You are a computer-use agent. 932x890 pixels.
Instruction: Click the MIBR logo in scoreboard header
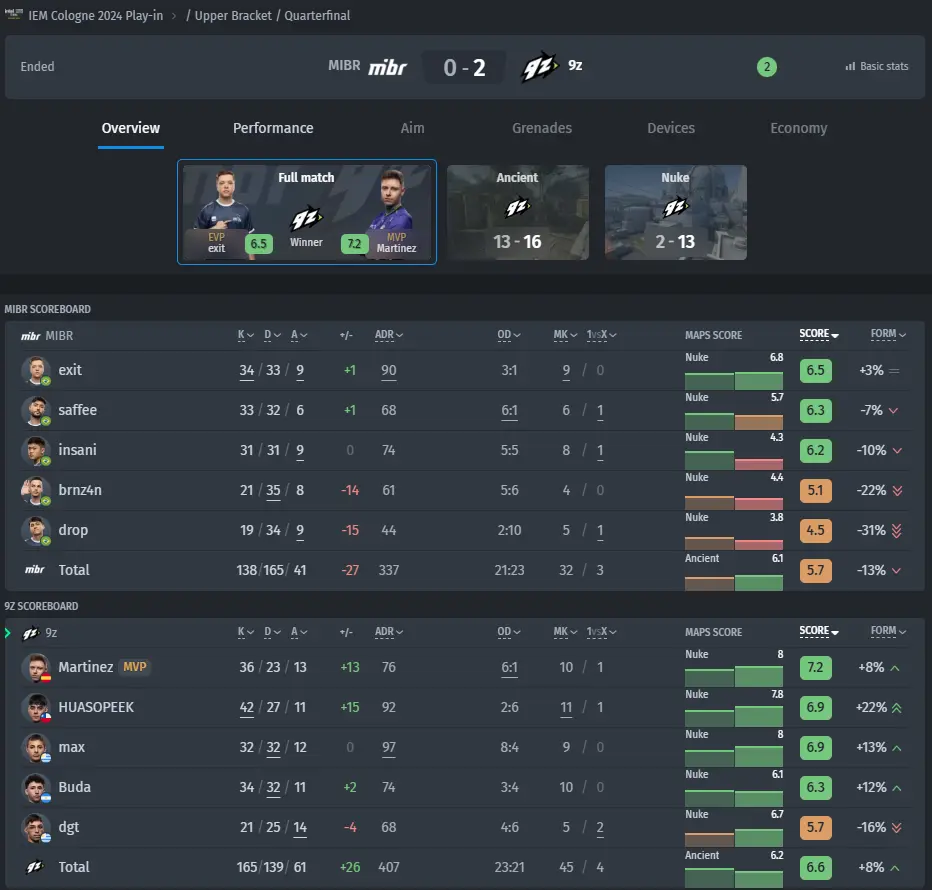[30, 336]
